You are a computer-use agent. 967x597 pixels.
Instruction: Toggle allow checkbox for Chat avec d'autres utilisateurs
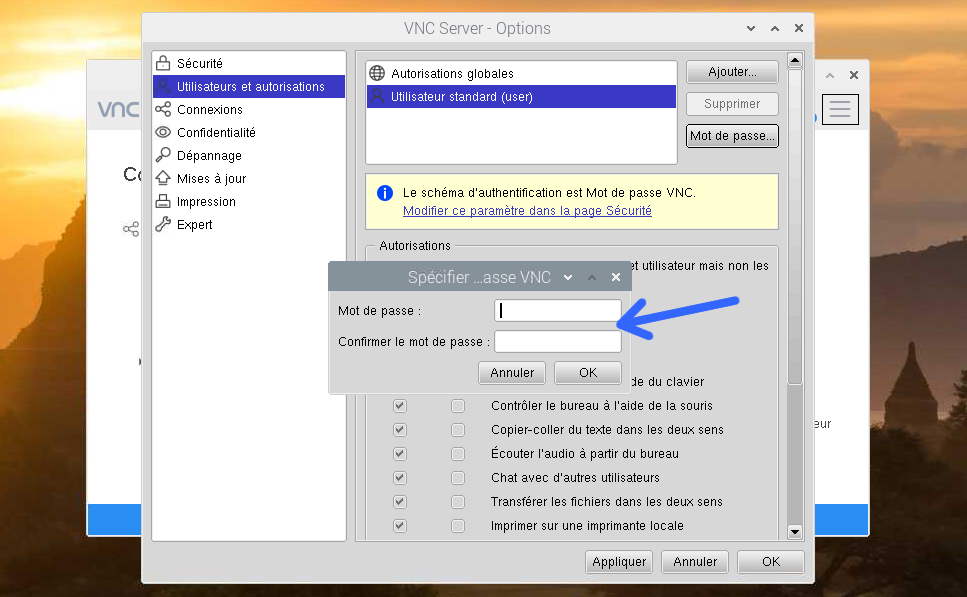tap(400, 477)
